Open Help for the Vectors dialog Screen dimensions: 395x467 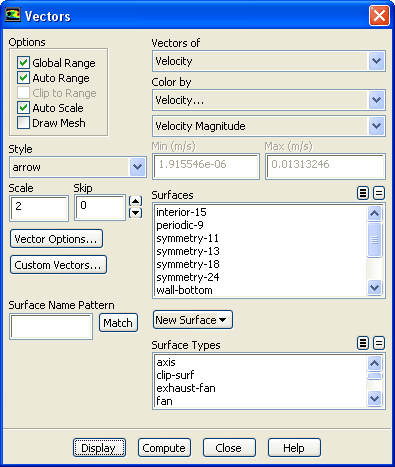(294, 448)
